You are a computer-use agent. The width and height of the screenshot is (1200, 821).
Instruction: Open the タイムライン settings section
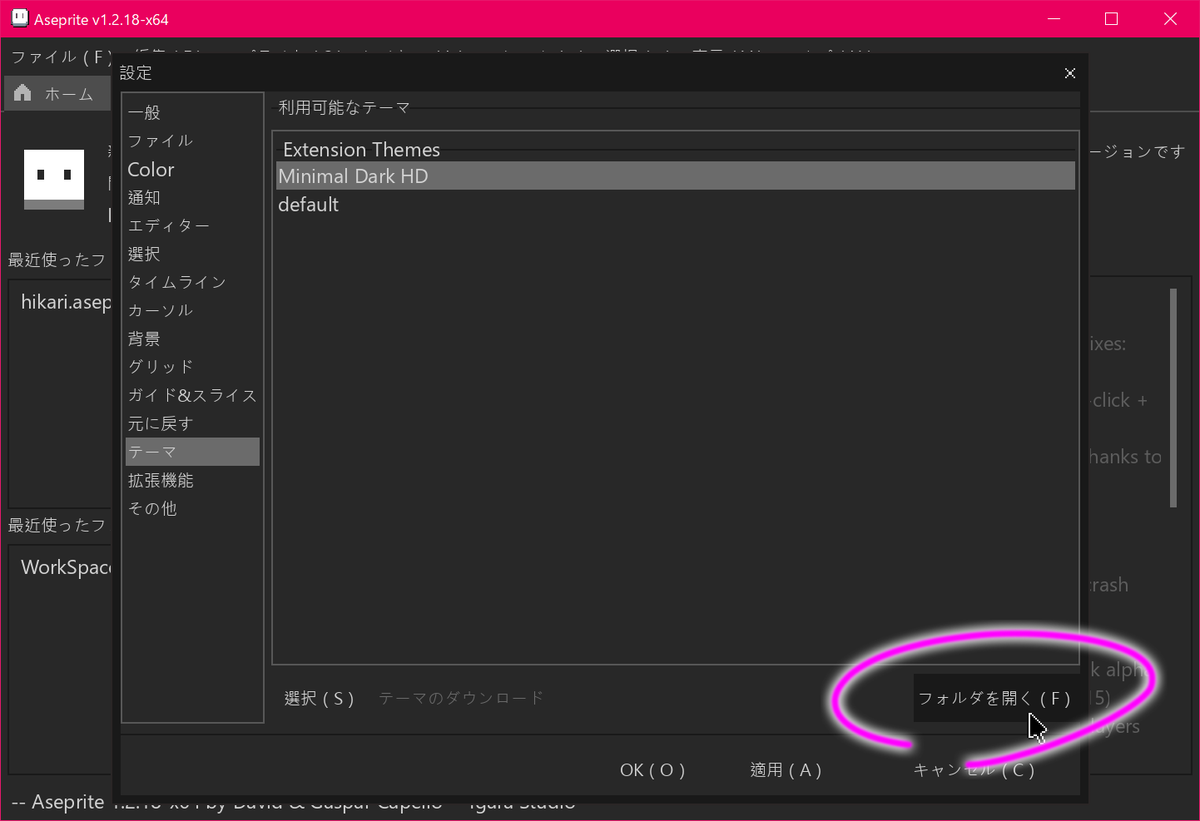[176, 282]
